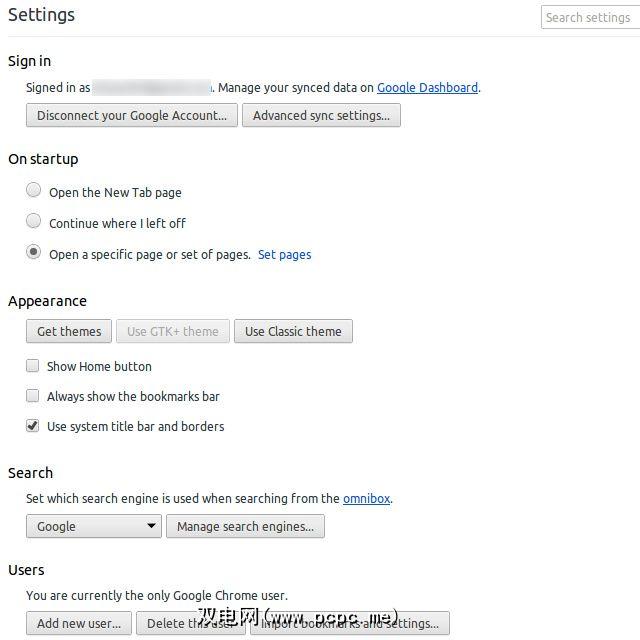Click Delete this user button
The image size is (640, 640).
[191, 623]
